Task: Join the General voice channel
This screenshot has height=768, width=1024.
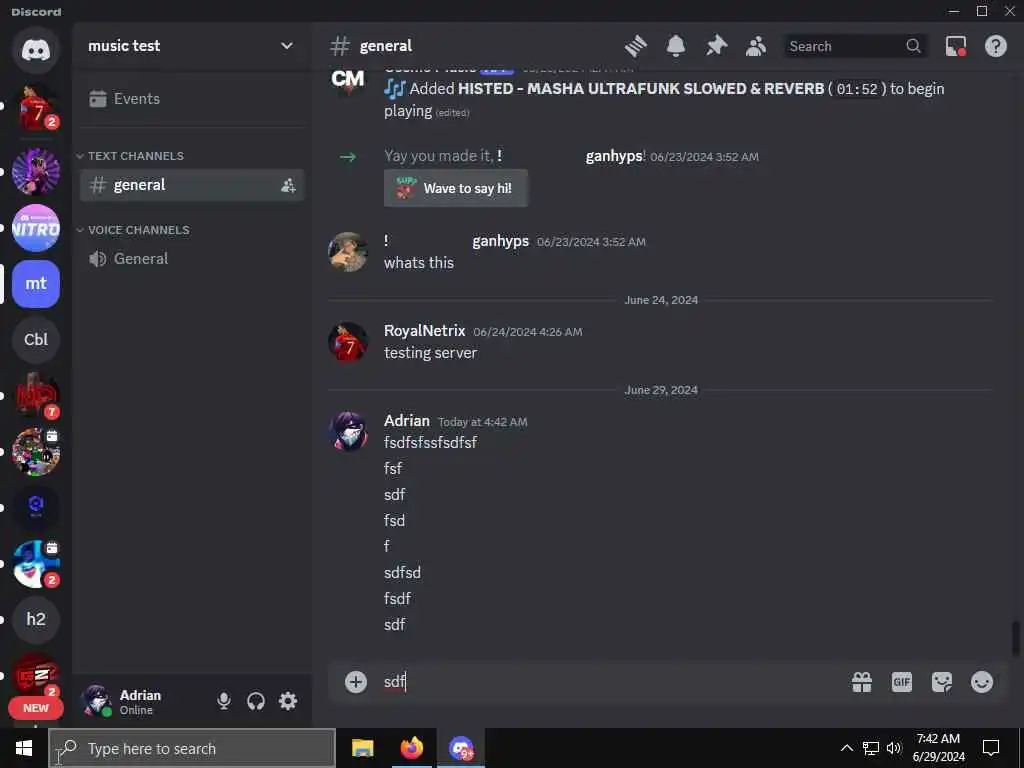Action: coord(191,259)
